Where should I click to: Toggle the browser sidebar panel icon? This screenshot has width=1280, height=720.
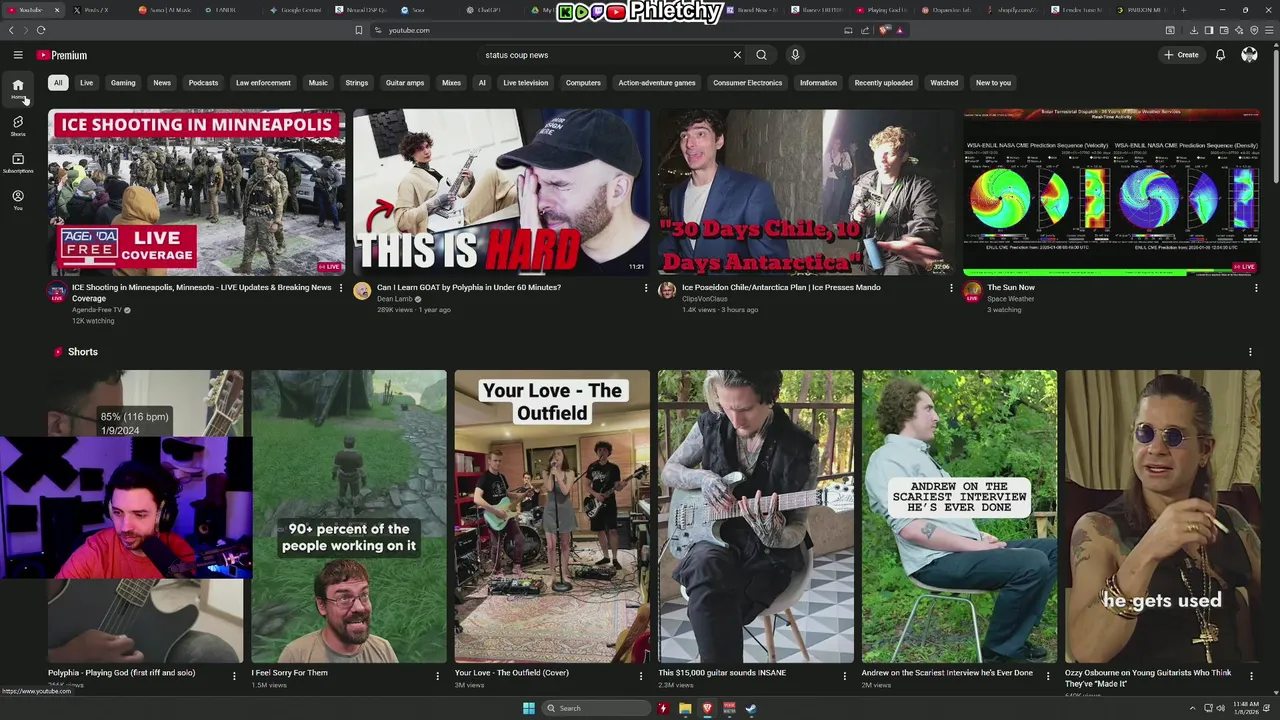tap(1209, 30)
